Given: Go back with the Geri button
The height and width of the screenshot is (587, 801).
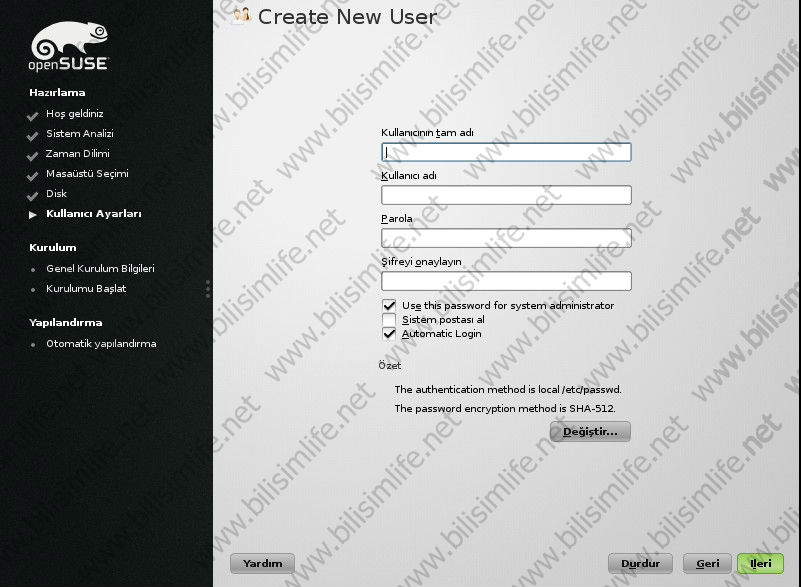Looking at the screenshot, I should [708, 563].
